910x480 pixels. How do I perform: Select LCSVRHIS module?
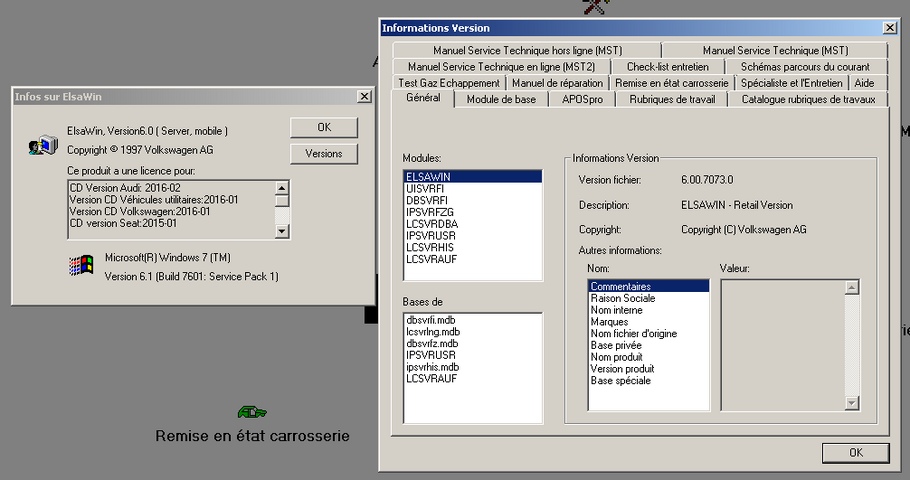click(x=473, y=247)
